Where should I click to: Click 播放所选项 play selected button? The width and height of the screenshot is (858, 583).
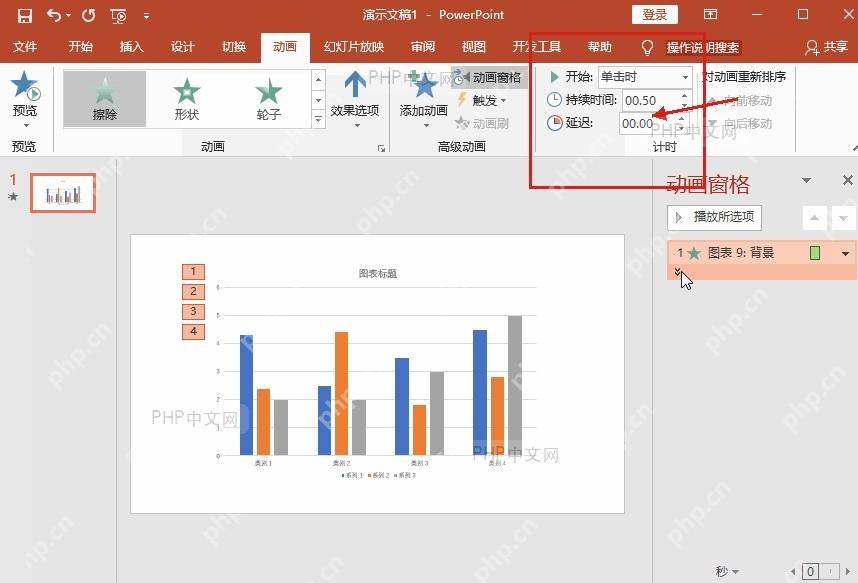pos(714,217)
